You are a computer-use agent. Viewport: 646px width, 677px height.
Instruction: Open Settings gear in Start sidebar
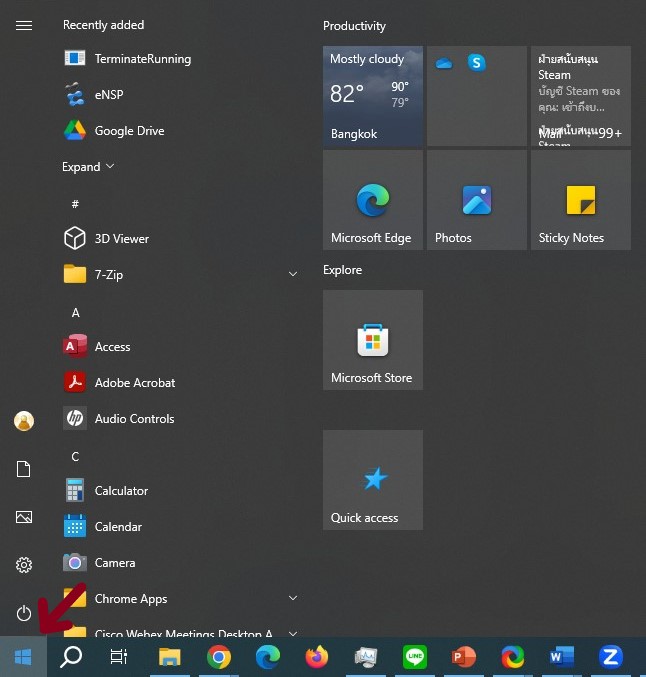point(24,565)
